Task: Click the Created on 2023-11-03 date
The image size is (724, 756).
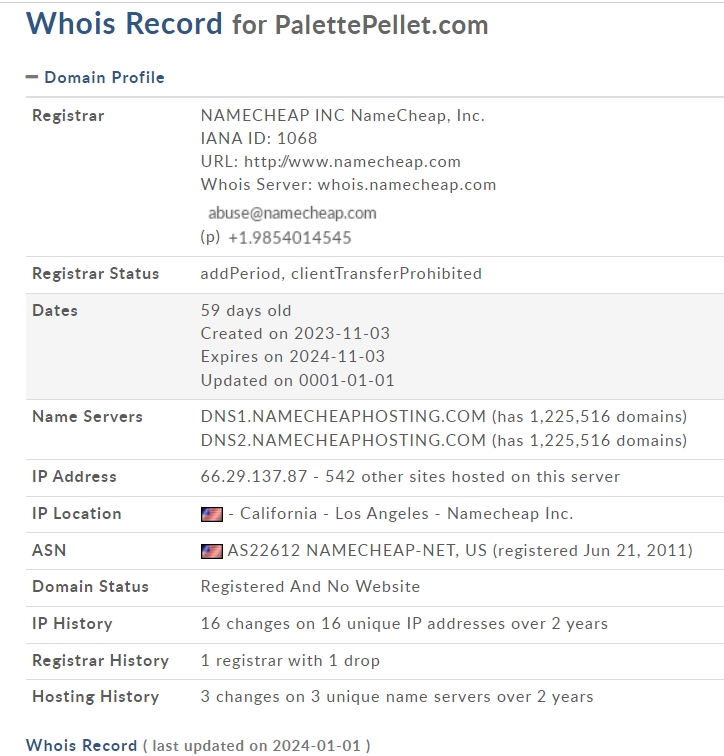Action: click(x=295, y=333)
